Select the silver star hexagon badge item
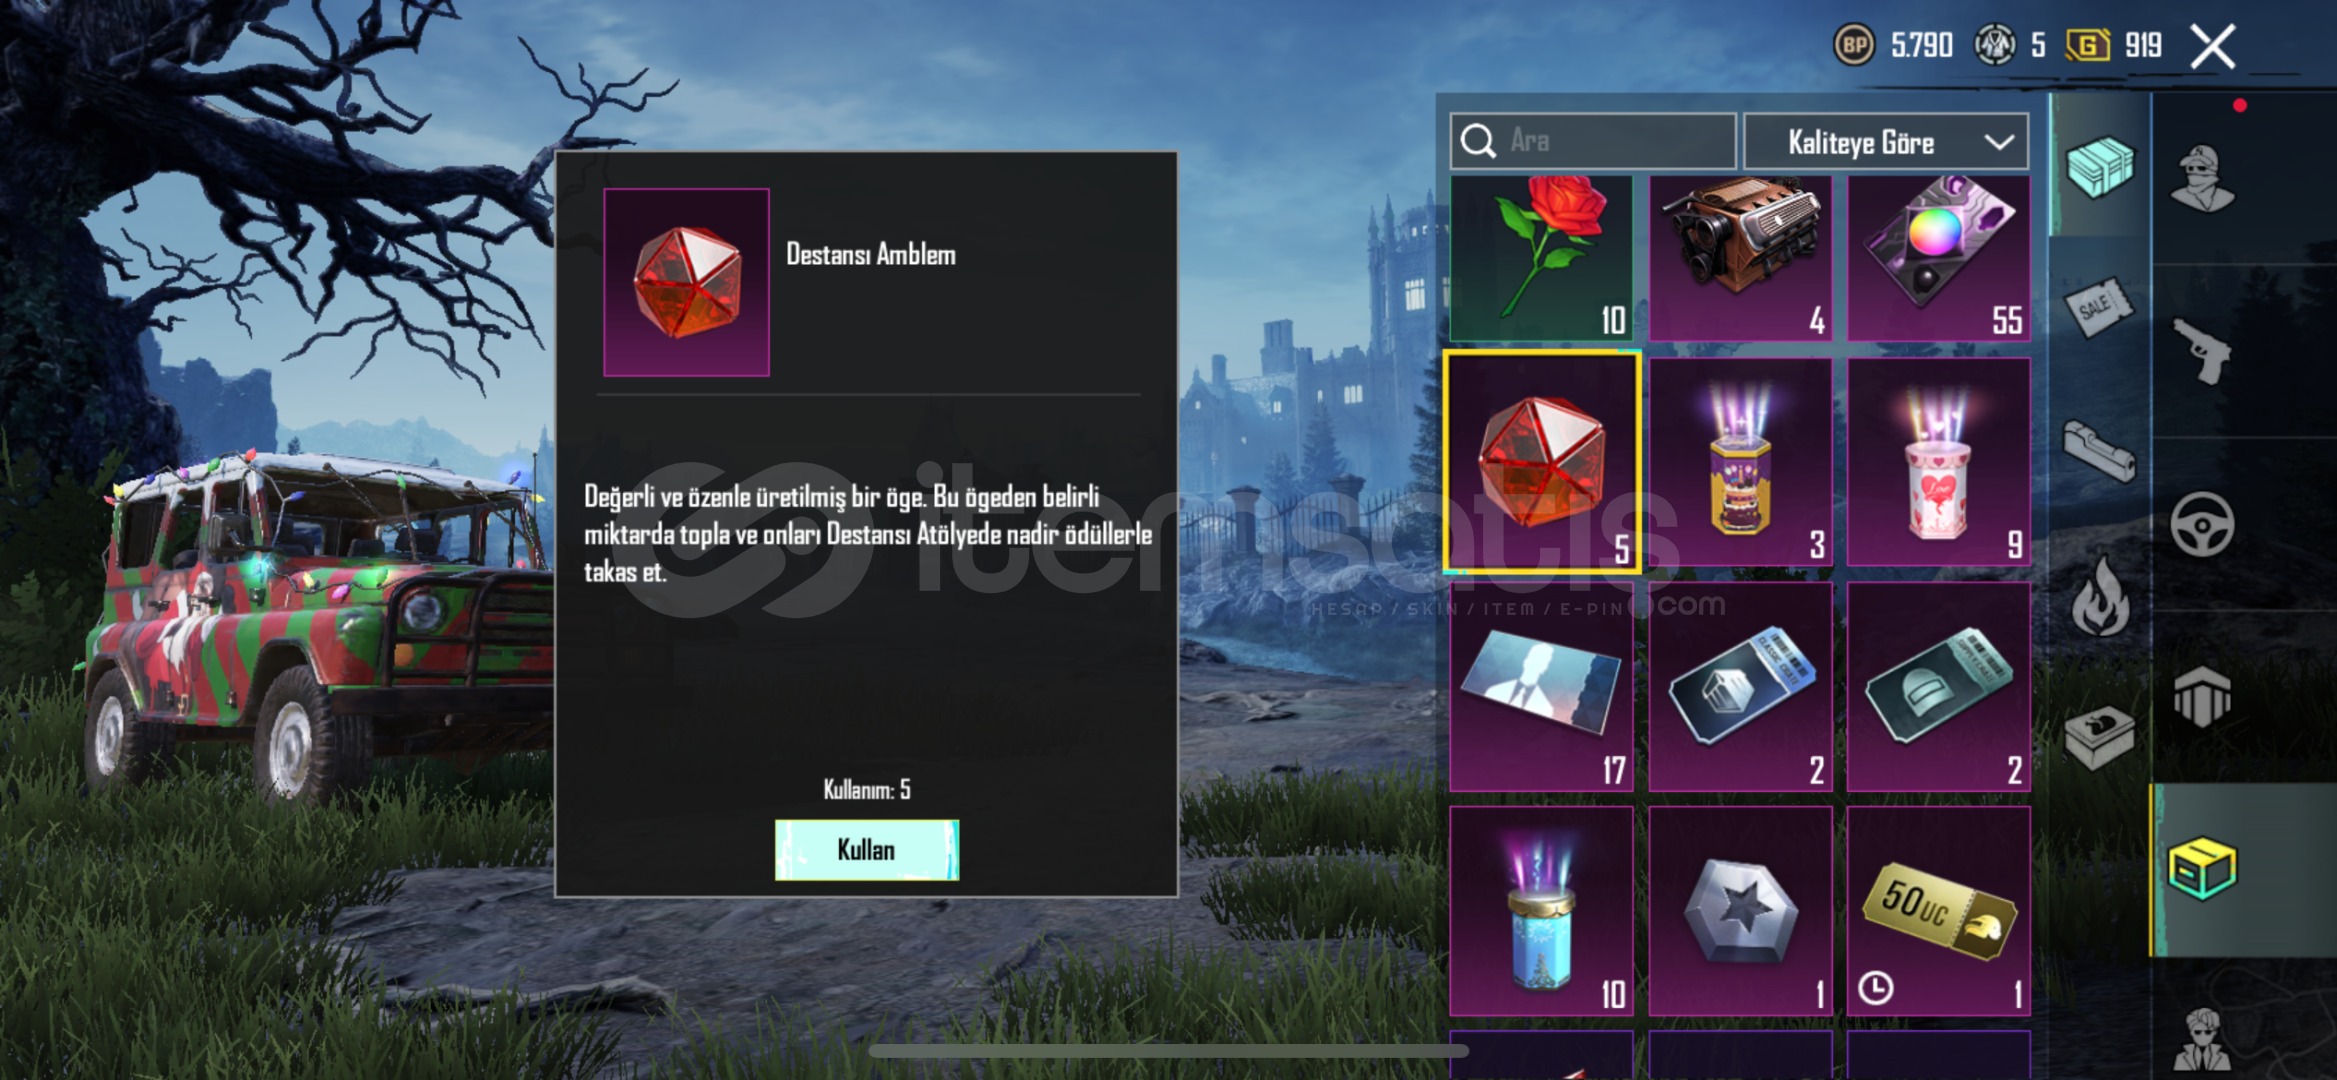 pos(1740,911)
